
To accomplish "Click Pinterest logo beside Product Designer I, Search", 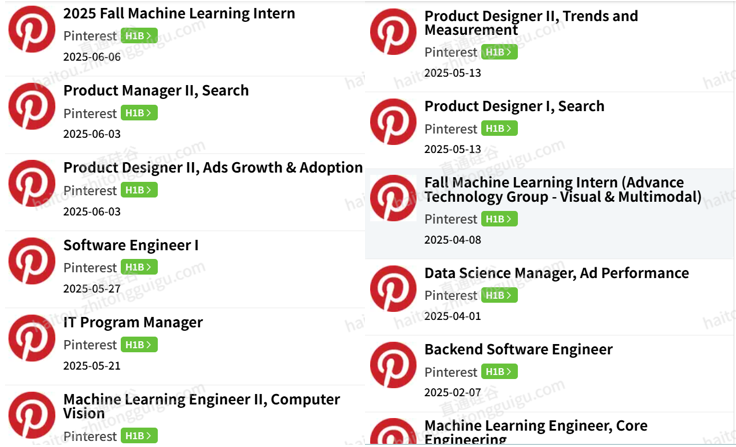I will (393, 122).
